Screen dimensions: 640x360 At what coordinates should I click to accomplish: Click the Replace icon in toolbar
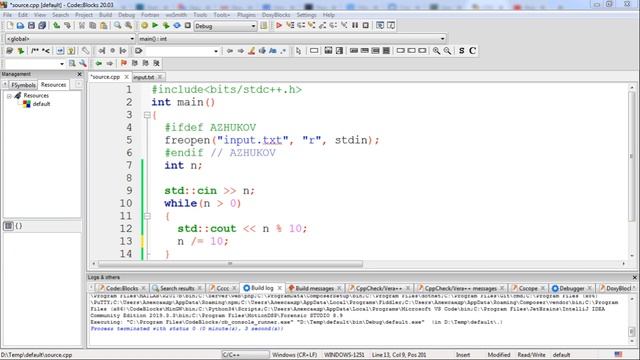(129, 26)
